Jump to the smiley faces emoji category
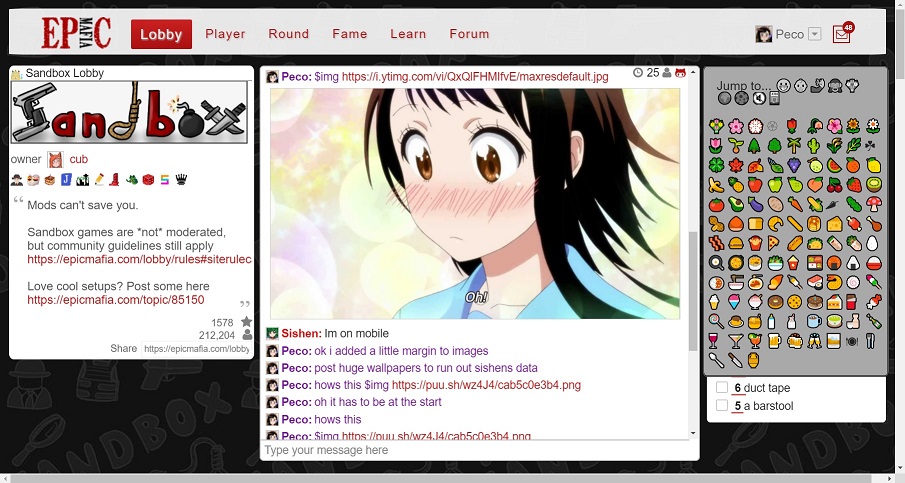This screenshot has width=905, height=483. click(783, 85)
